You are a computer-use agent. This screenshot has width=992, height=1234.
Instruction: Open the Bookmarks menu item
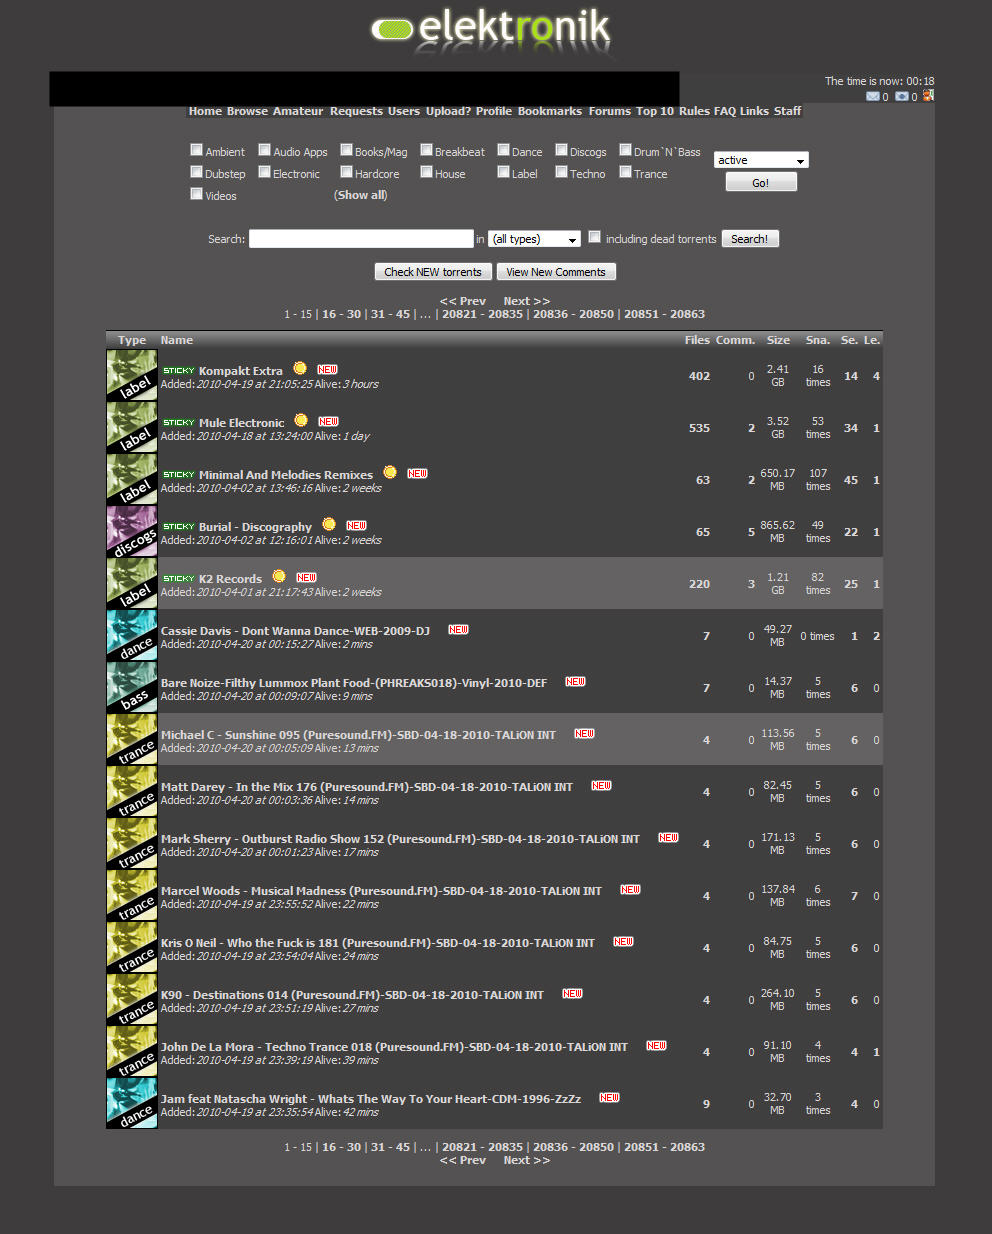[550, 111]
